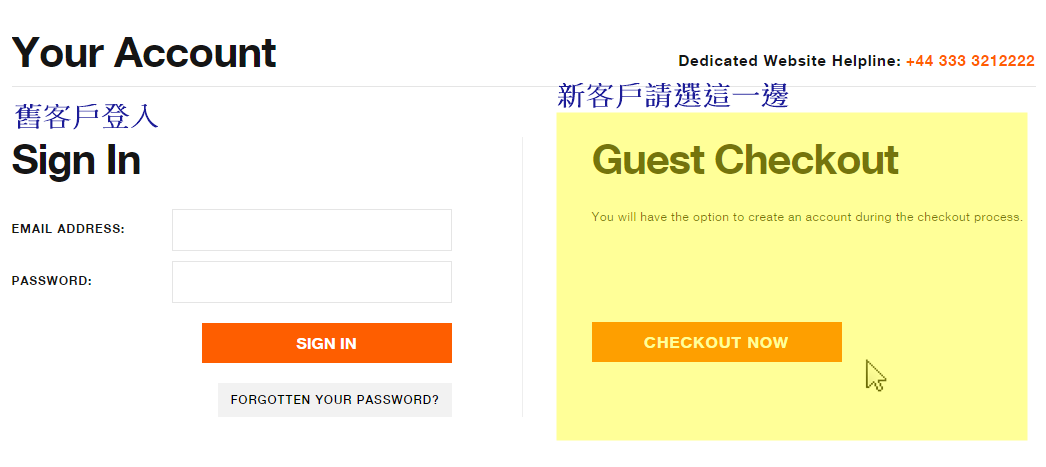Screen dimensions: 1046x467
Task: Click the PASSWORD field label
Action: [51, 281]
